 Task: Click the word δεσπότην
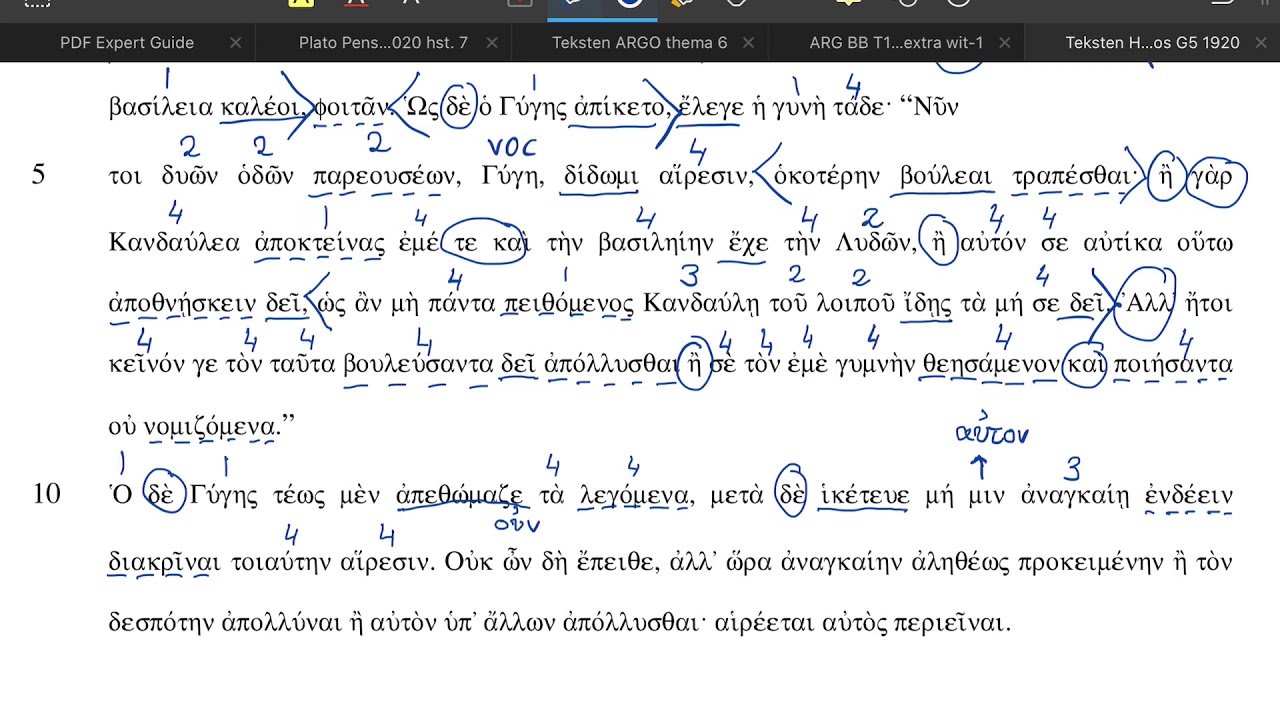[x=161, y=623]
